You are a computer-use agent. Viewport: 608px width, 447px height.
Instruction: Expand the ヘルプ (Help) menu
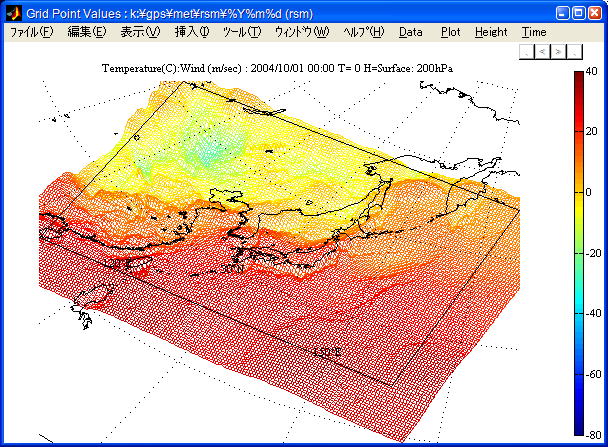[363, 32]
